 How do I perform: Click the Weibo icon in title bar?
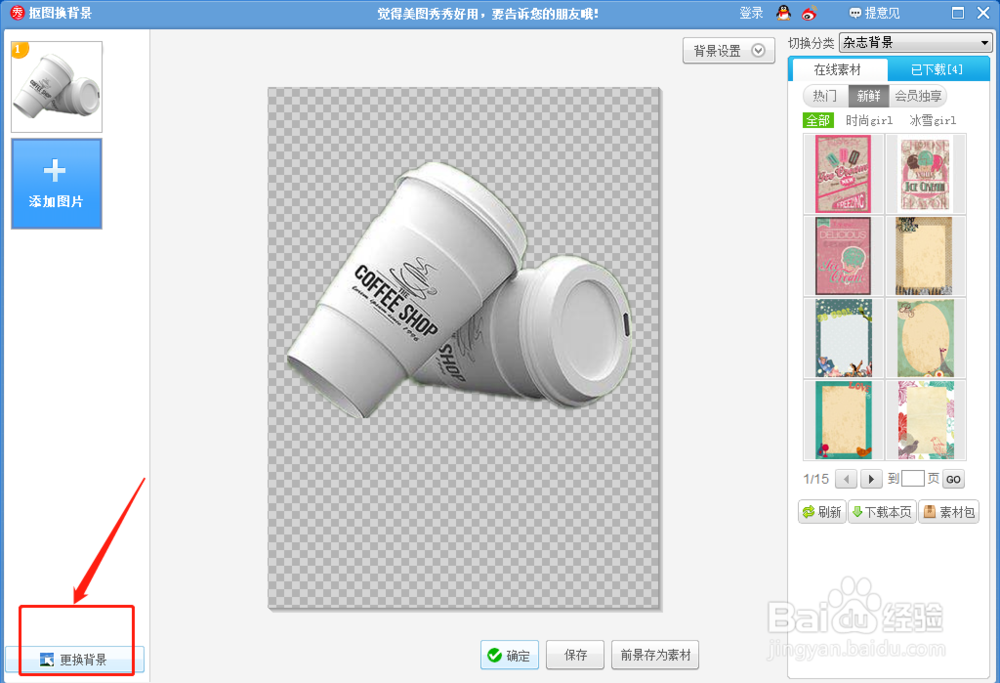point(809,13)
